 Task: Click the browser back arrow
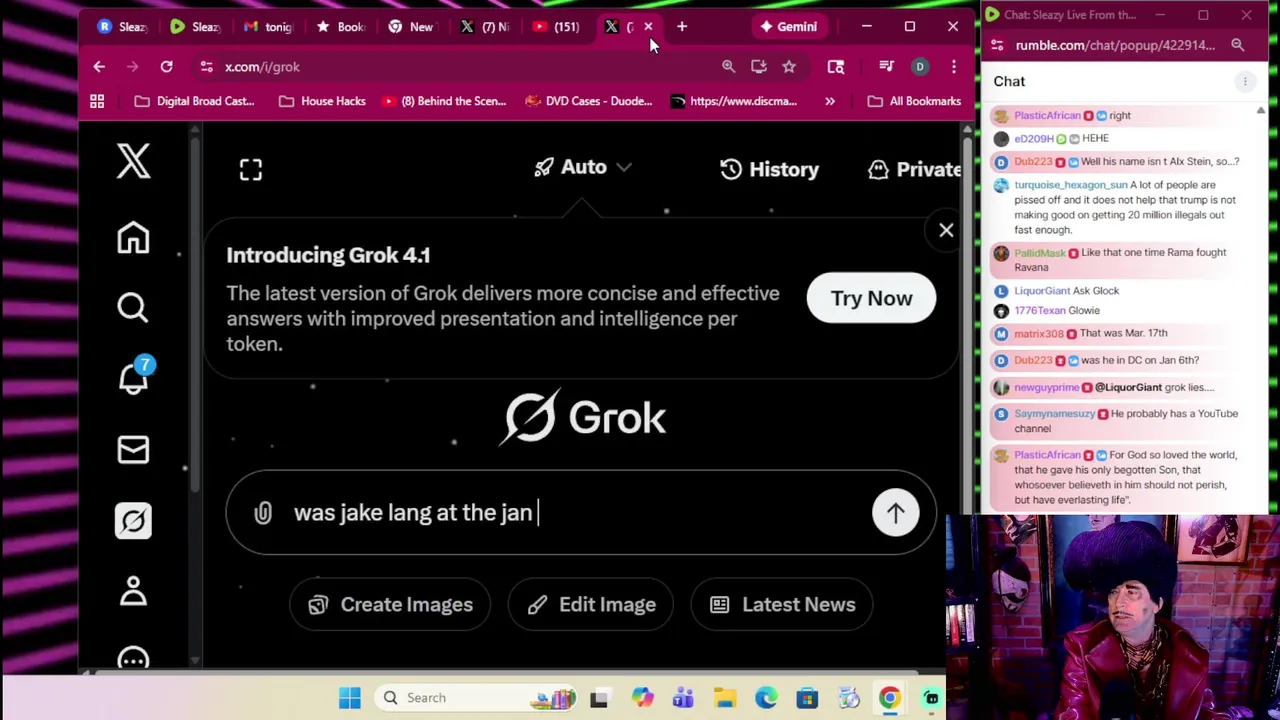[x=99, y=66]
